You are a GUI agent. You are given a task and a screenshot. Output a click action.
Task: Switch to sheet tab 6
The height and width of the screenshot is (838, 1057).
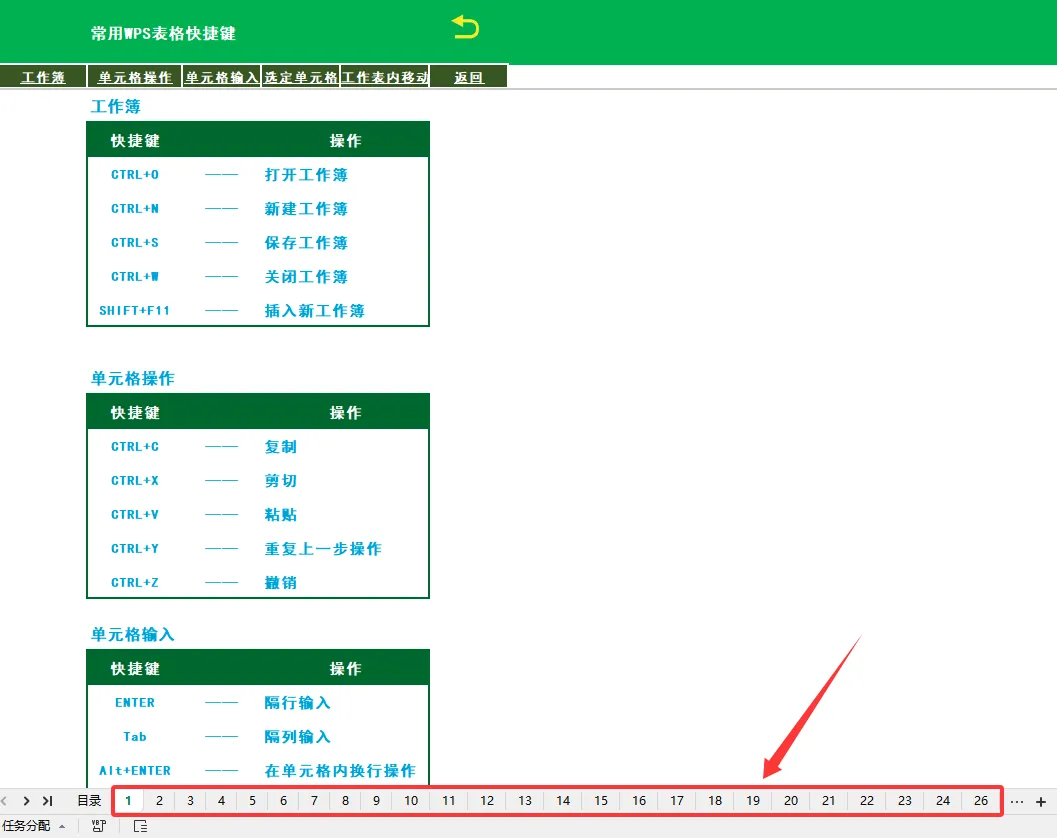tap(283, 801)
